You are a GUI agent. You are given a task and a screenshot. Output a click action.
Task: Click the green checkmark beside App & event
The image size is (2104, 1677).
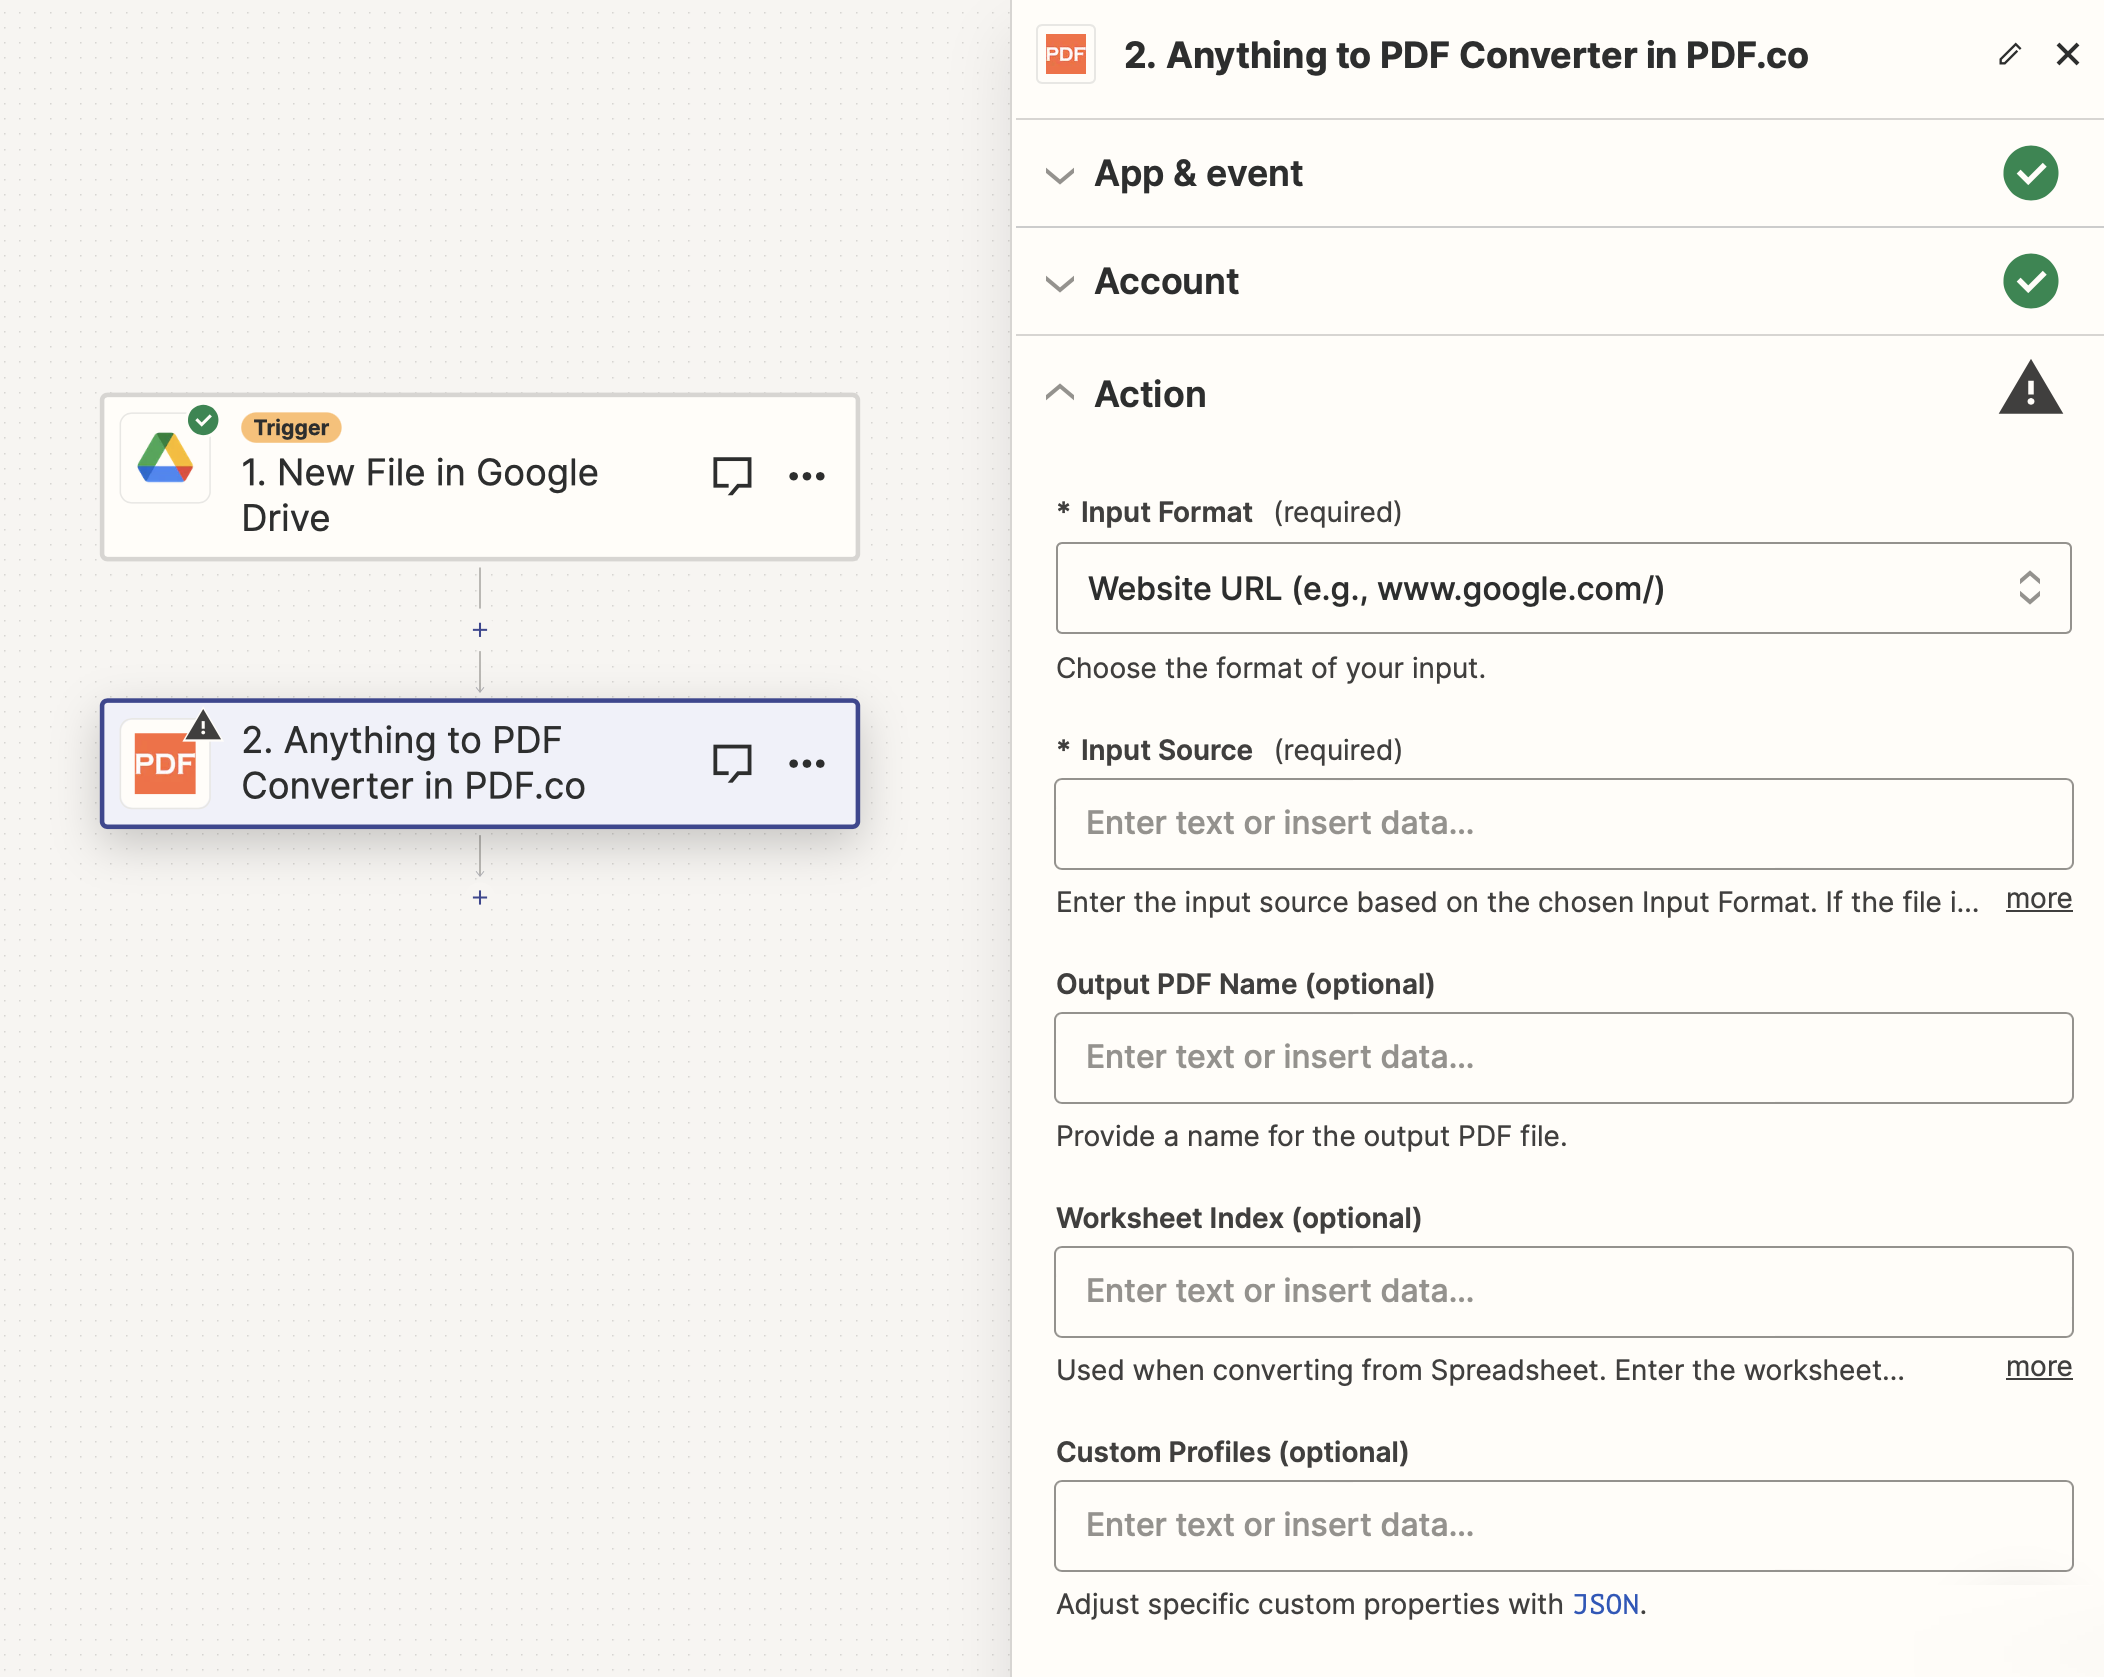coord(2030,173)
